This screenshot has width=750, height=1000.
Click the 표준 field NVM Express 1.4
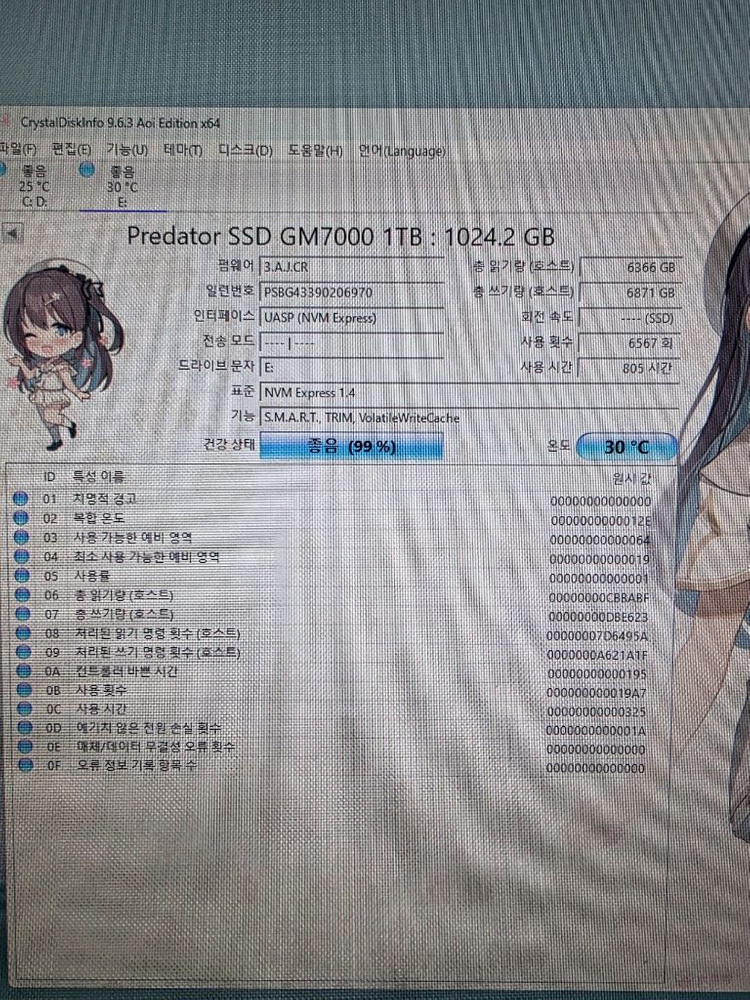[469, 393]
